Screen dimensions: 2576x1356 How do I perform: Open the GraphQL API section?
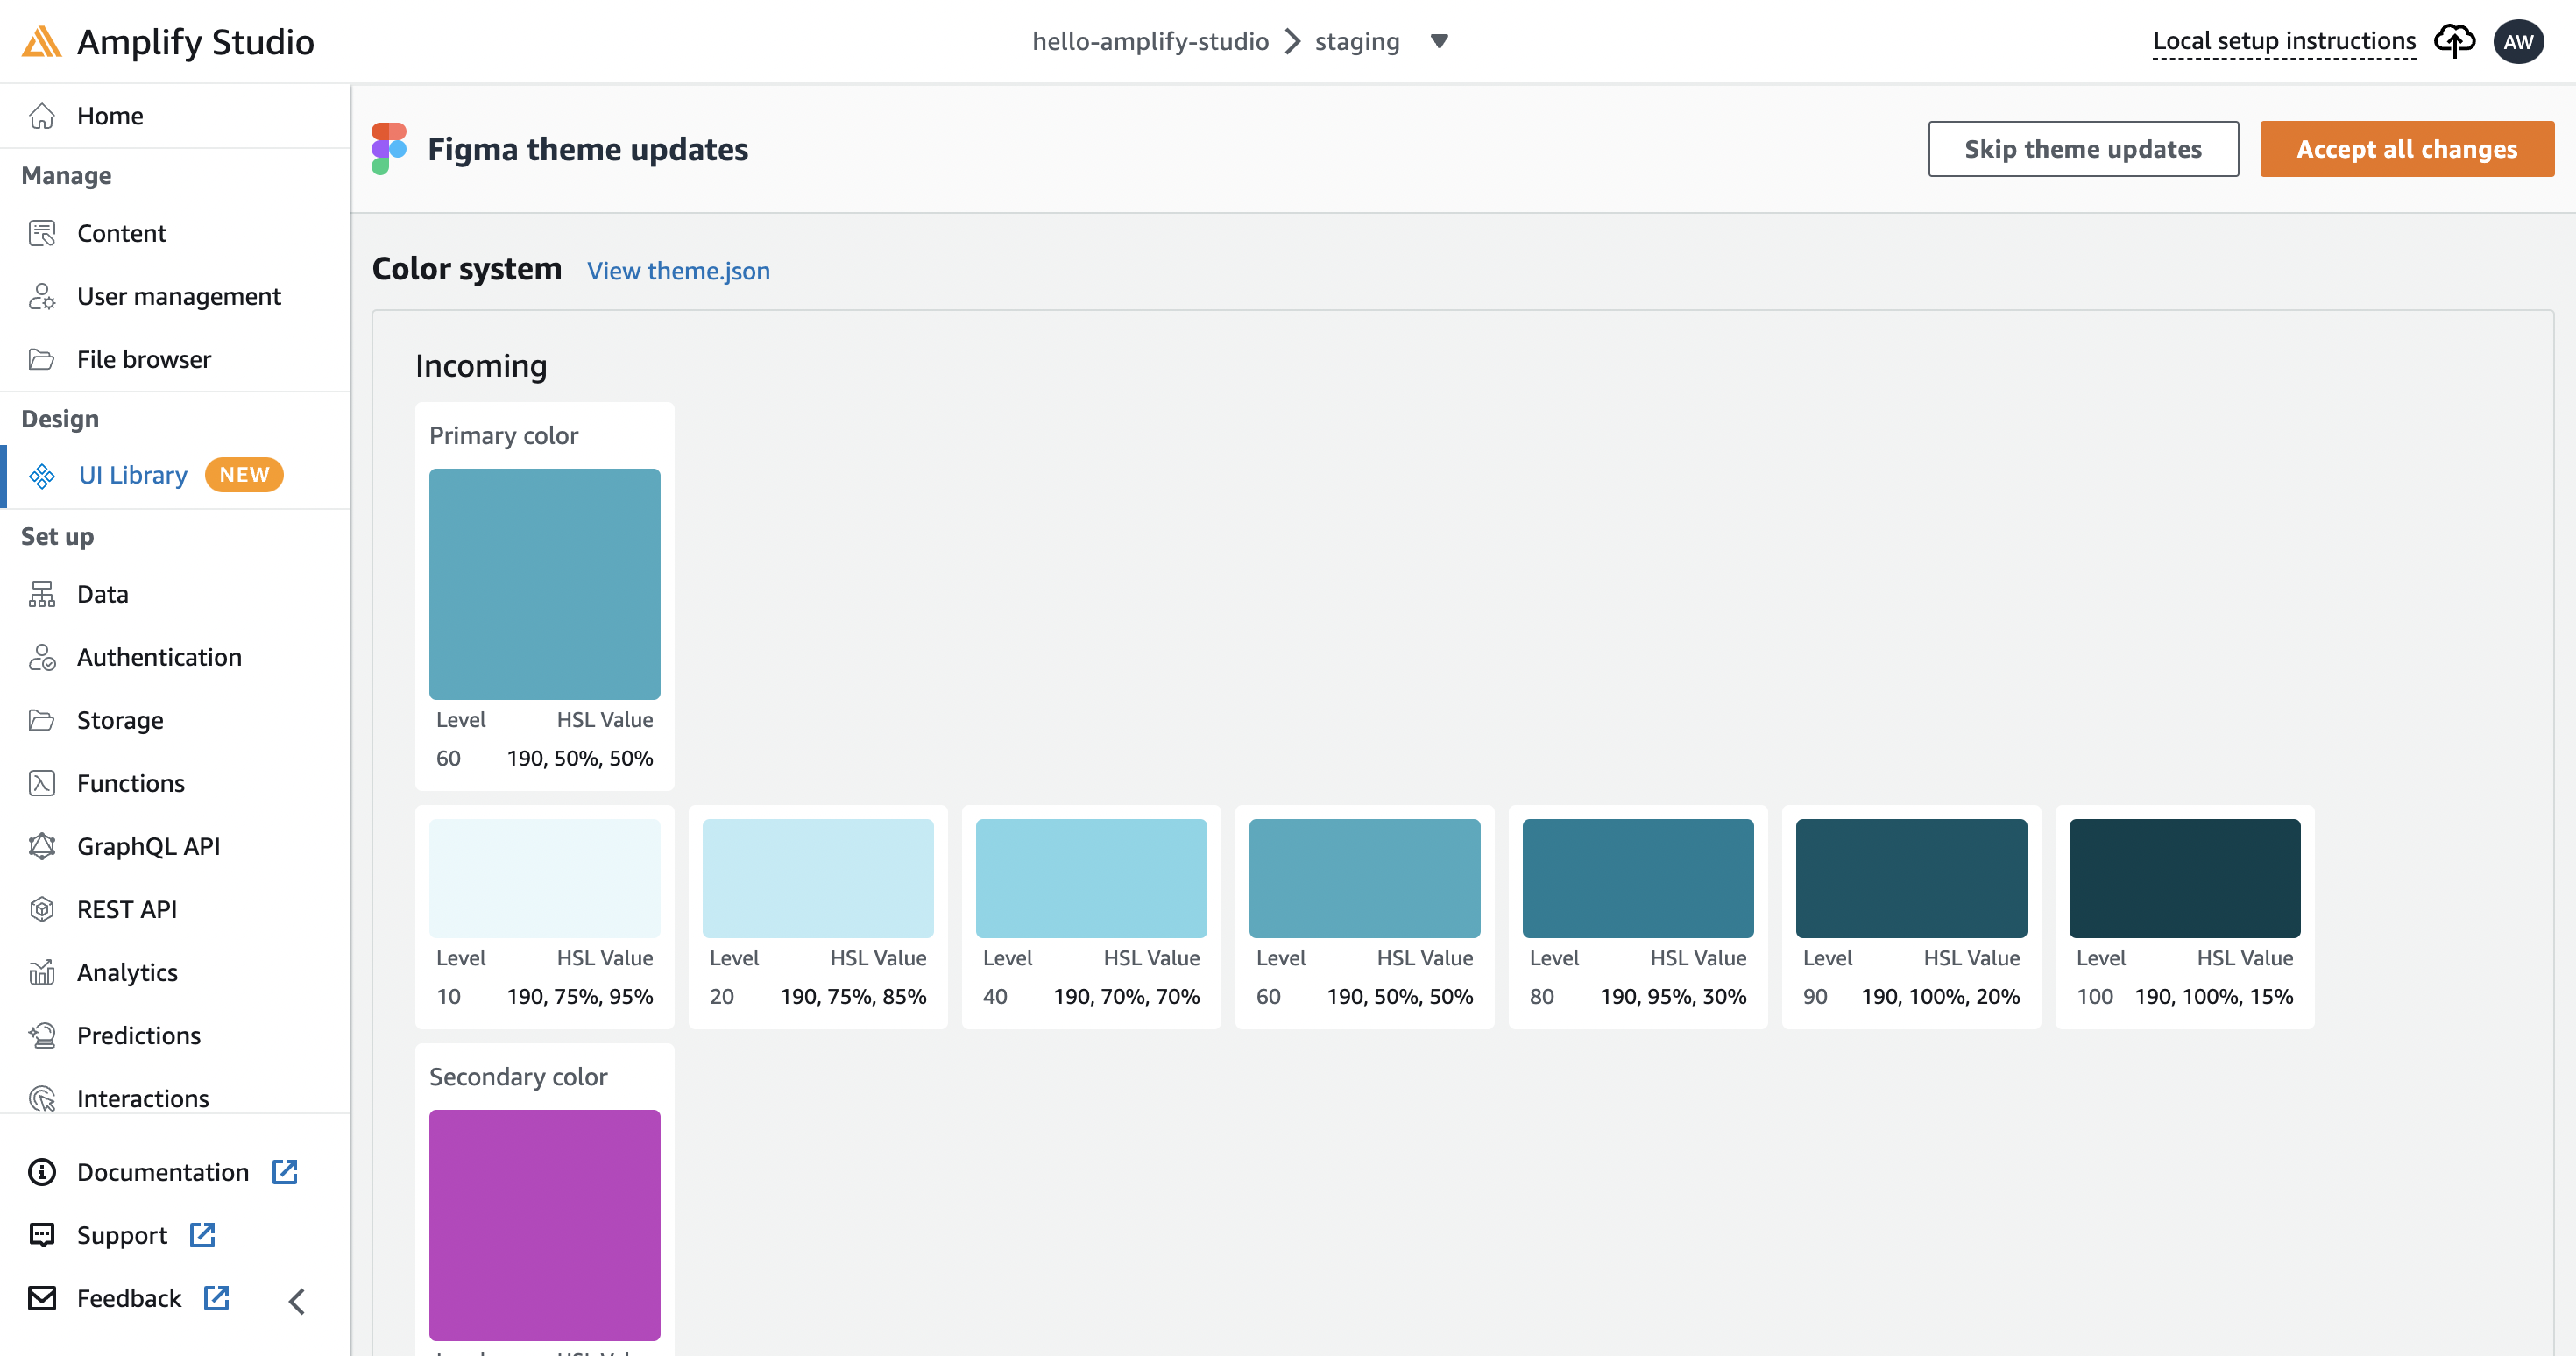tap(148, 845)
